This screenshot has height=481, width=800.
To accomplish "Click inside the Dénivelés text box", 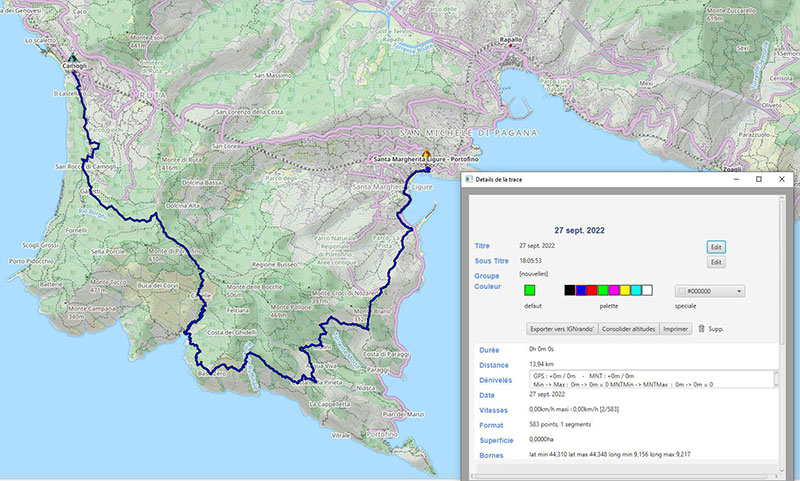I will 651,380.
